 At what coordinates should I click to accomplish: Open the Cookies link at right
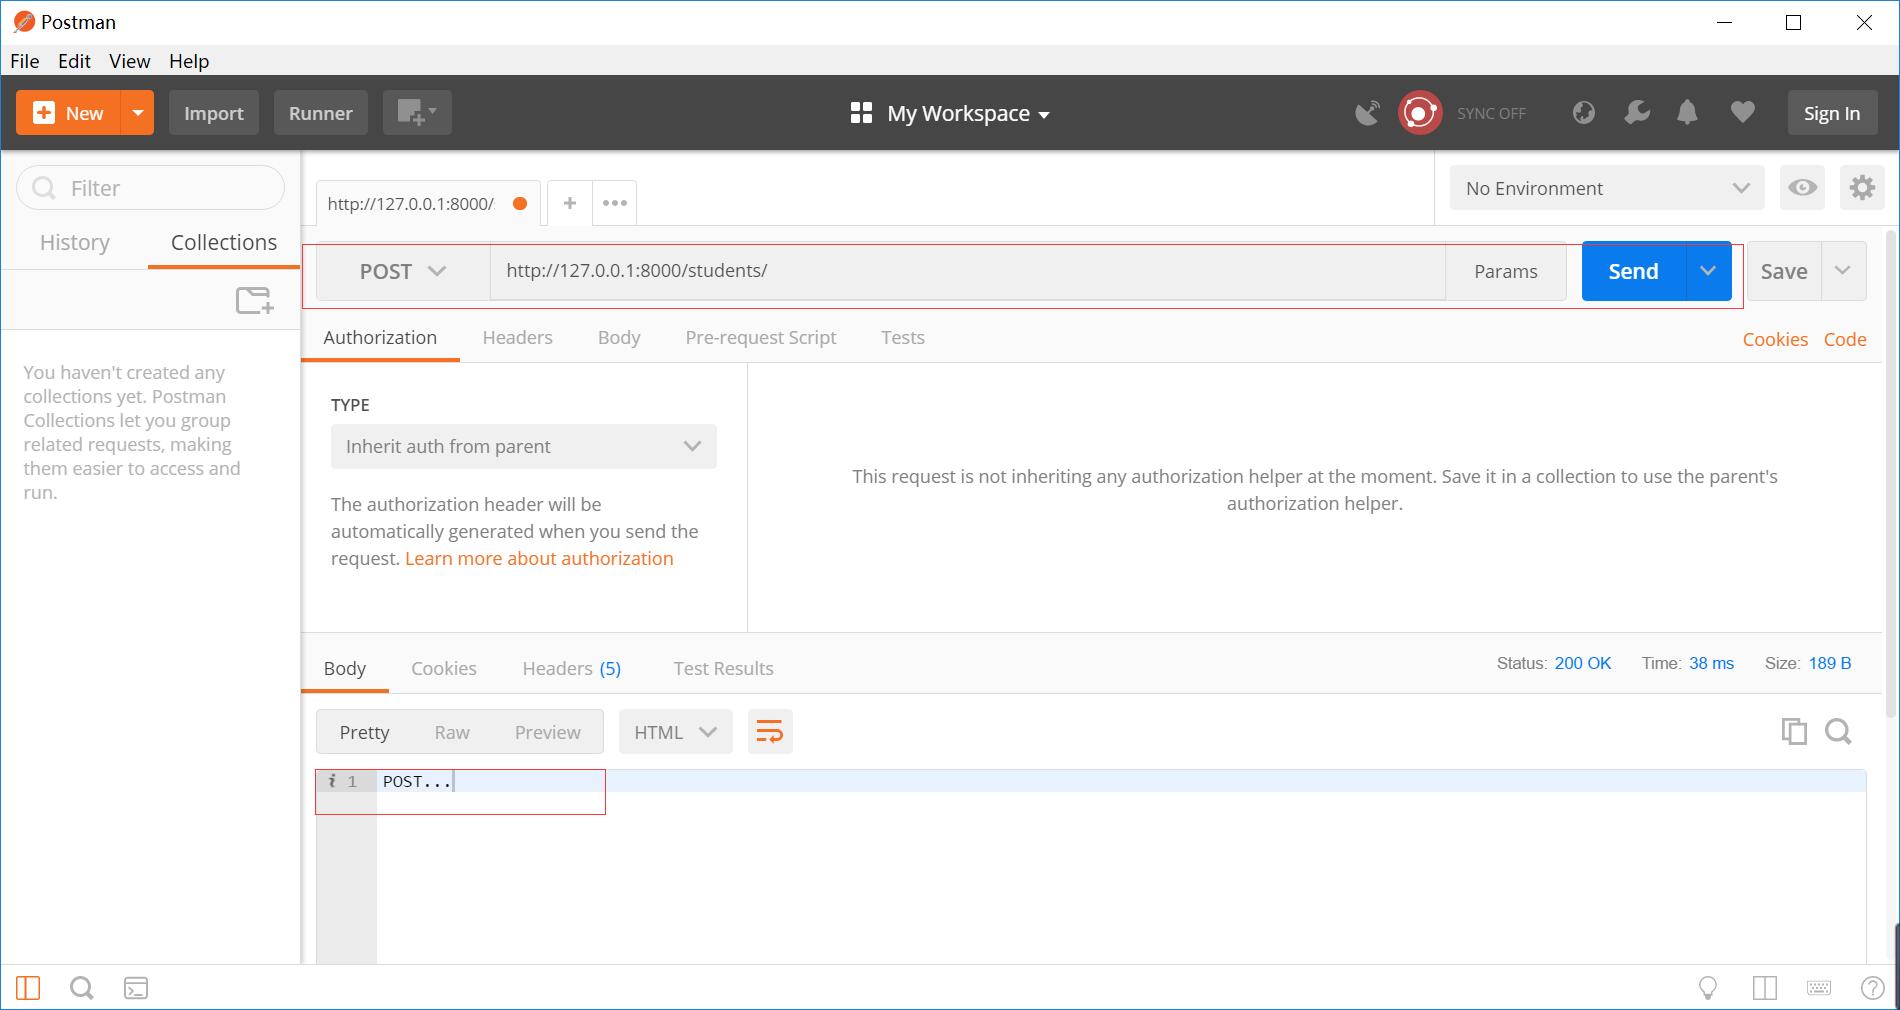click(1775, 339)
